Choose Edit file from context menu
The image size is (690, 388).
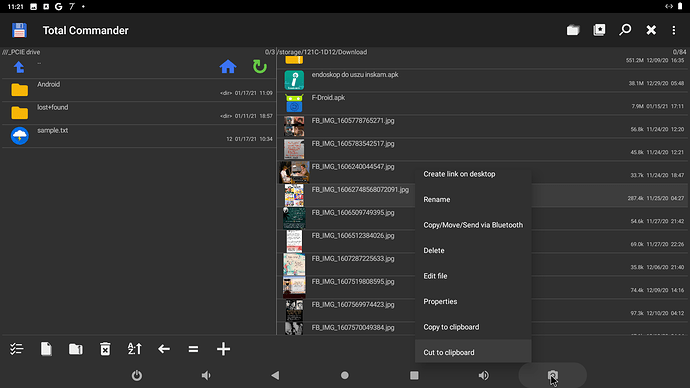tap(473, 276)
